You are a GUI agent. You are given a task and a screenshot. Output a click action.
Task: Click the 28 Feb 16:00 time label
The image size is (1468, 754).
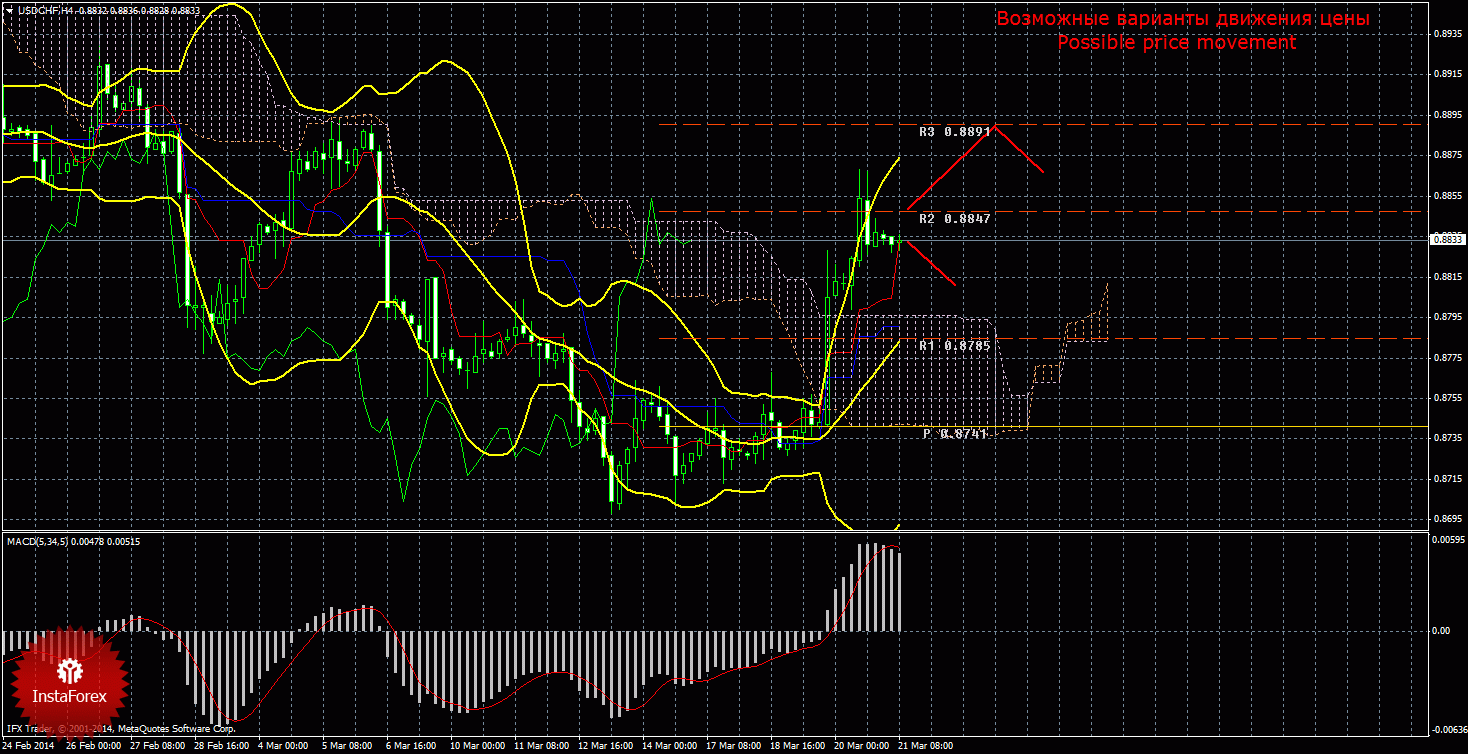tap(220, 746)
